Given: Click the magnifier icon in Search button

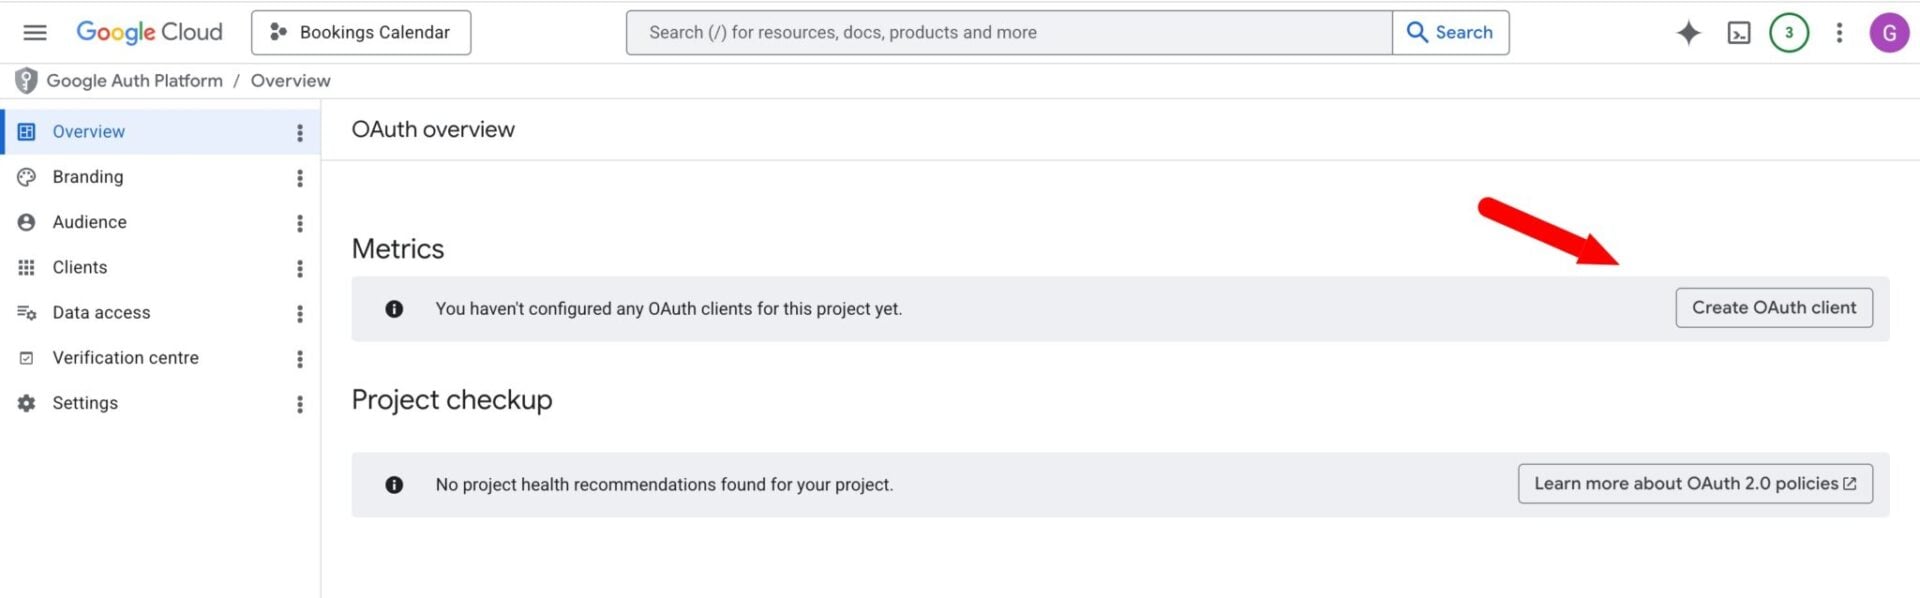Looking at the screenshot, I should pyautogui.click(x=1417, y=32).
